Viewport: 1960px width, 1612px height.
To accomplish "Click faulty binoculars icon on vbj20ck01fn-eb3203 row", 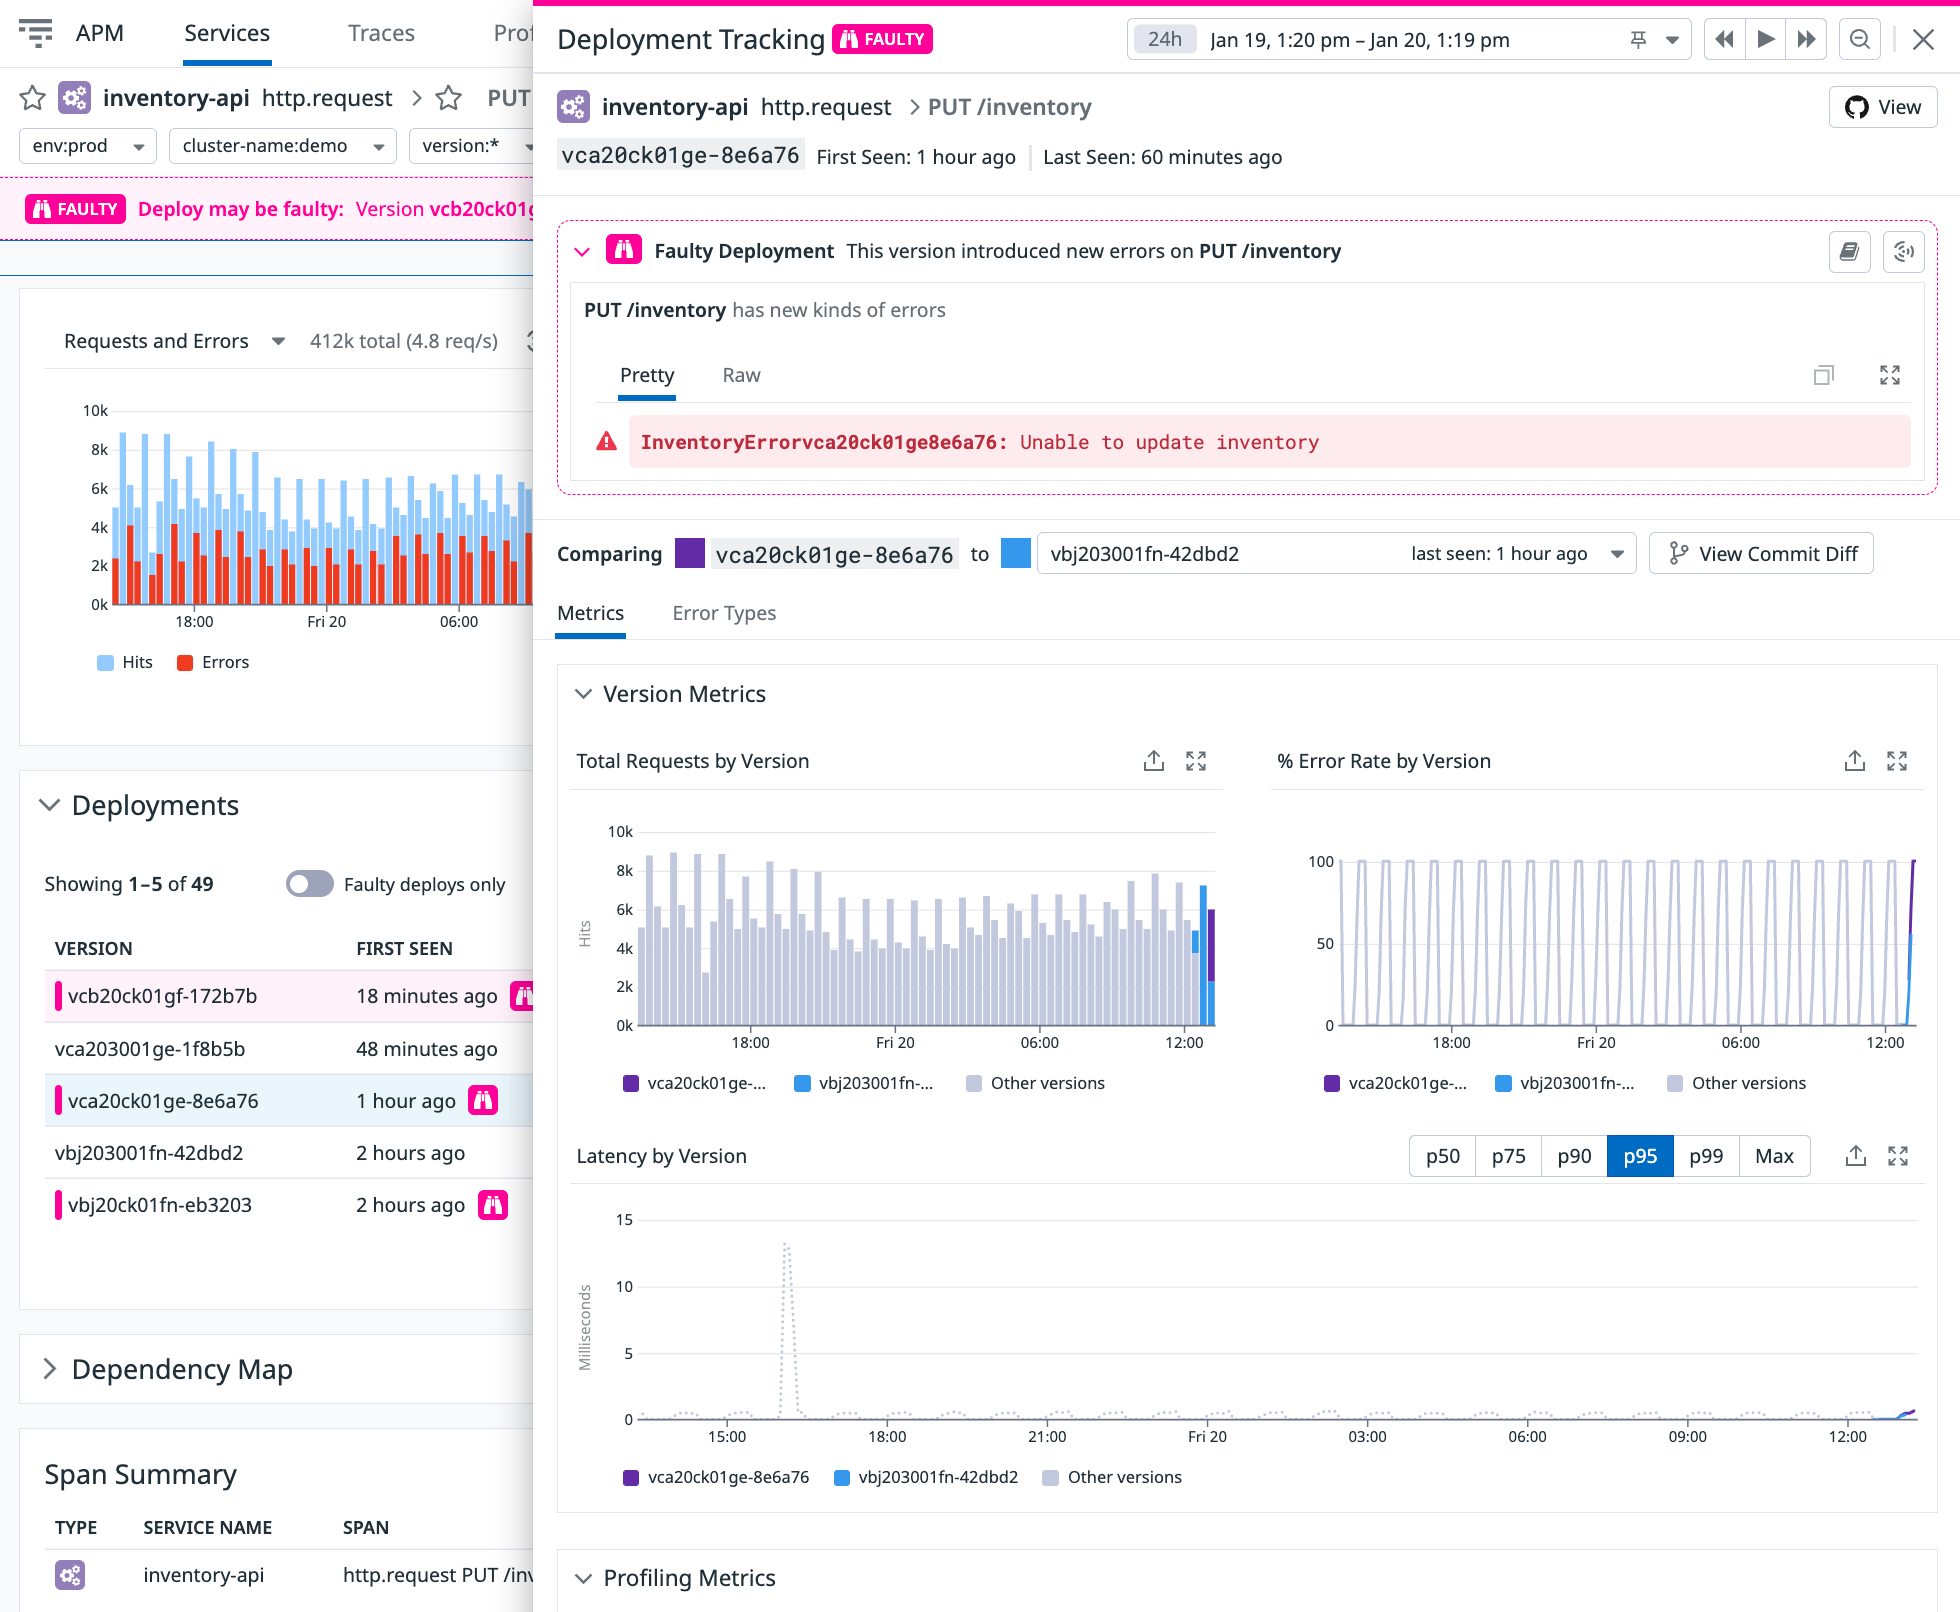I will click(493, 1205).
